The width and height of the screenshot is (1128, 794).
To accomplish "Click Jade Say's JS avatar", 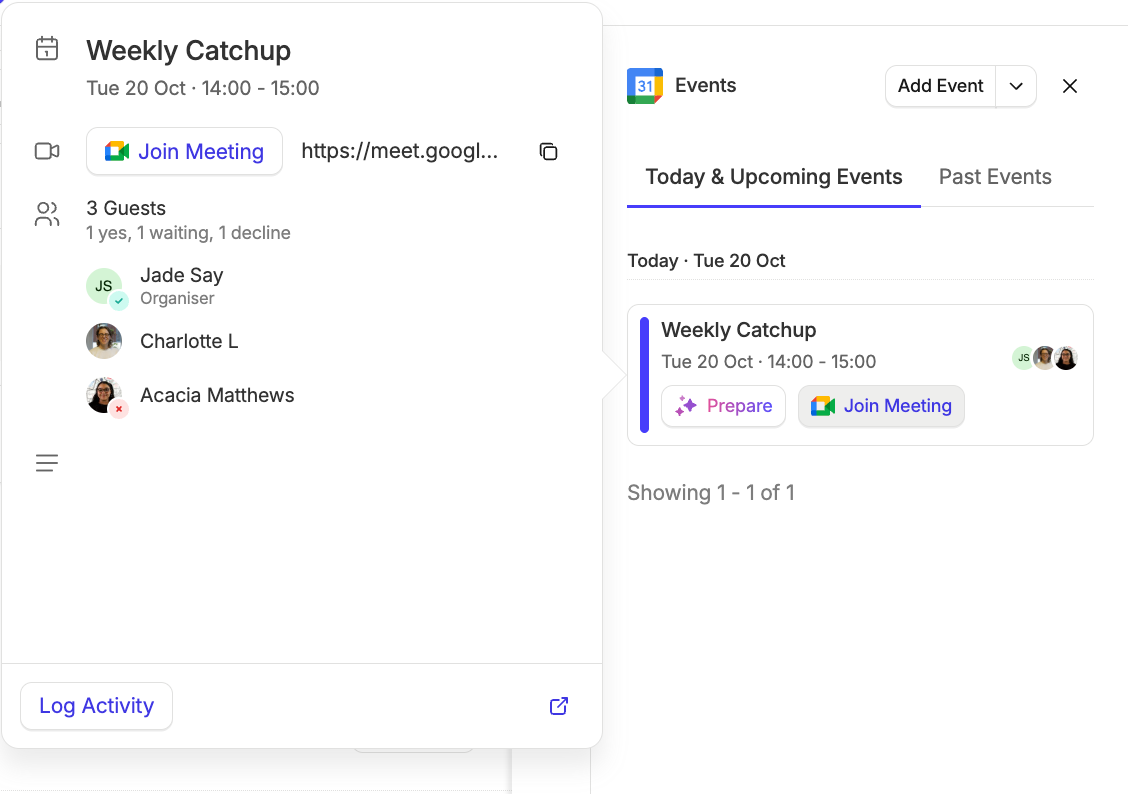I will (104, 286).
